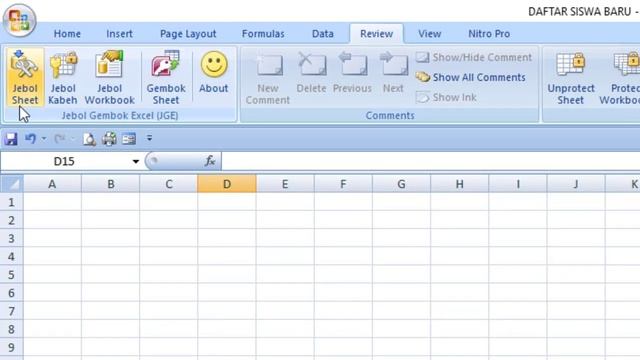Select row 8 header
640x360 pixels.
pos(11,329)
